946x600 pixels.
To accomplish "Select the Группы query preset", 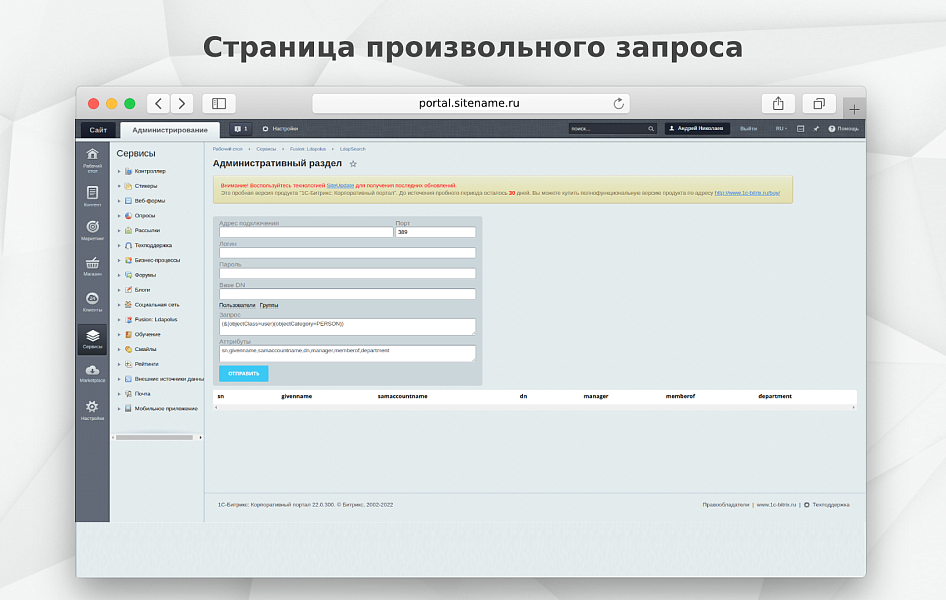I will pyautogui.click(x=269, y=305).
